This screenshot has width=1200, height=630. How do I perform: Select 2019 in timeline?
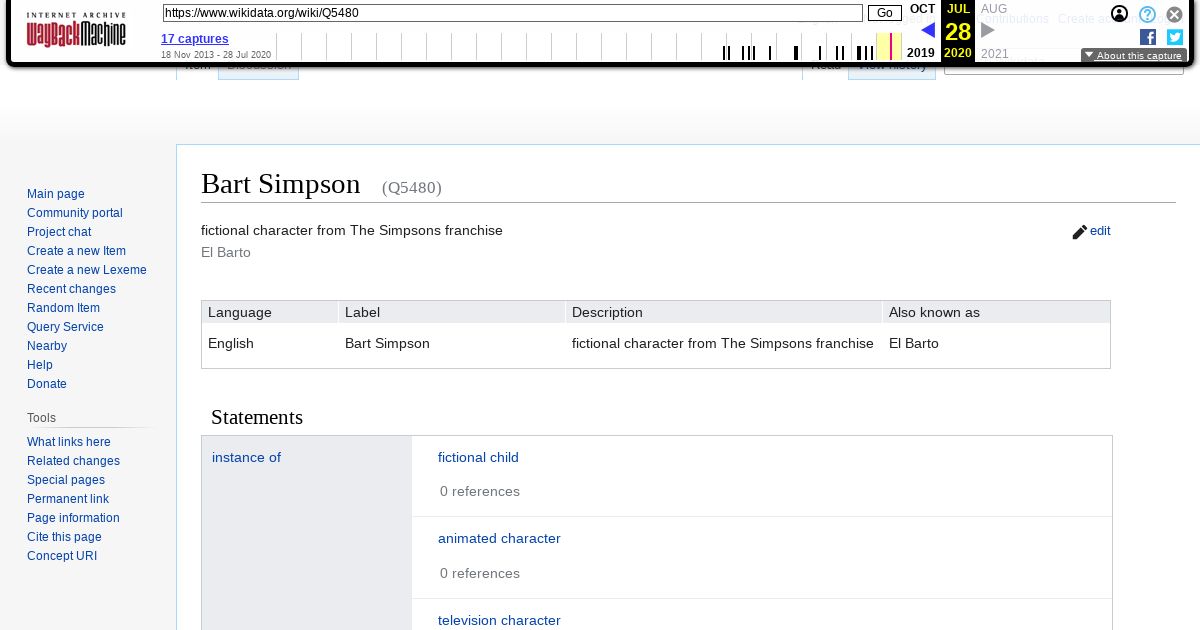(x=921, y=53)
